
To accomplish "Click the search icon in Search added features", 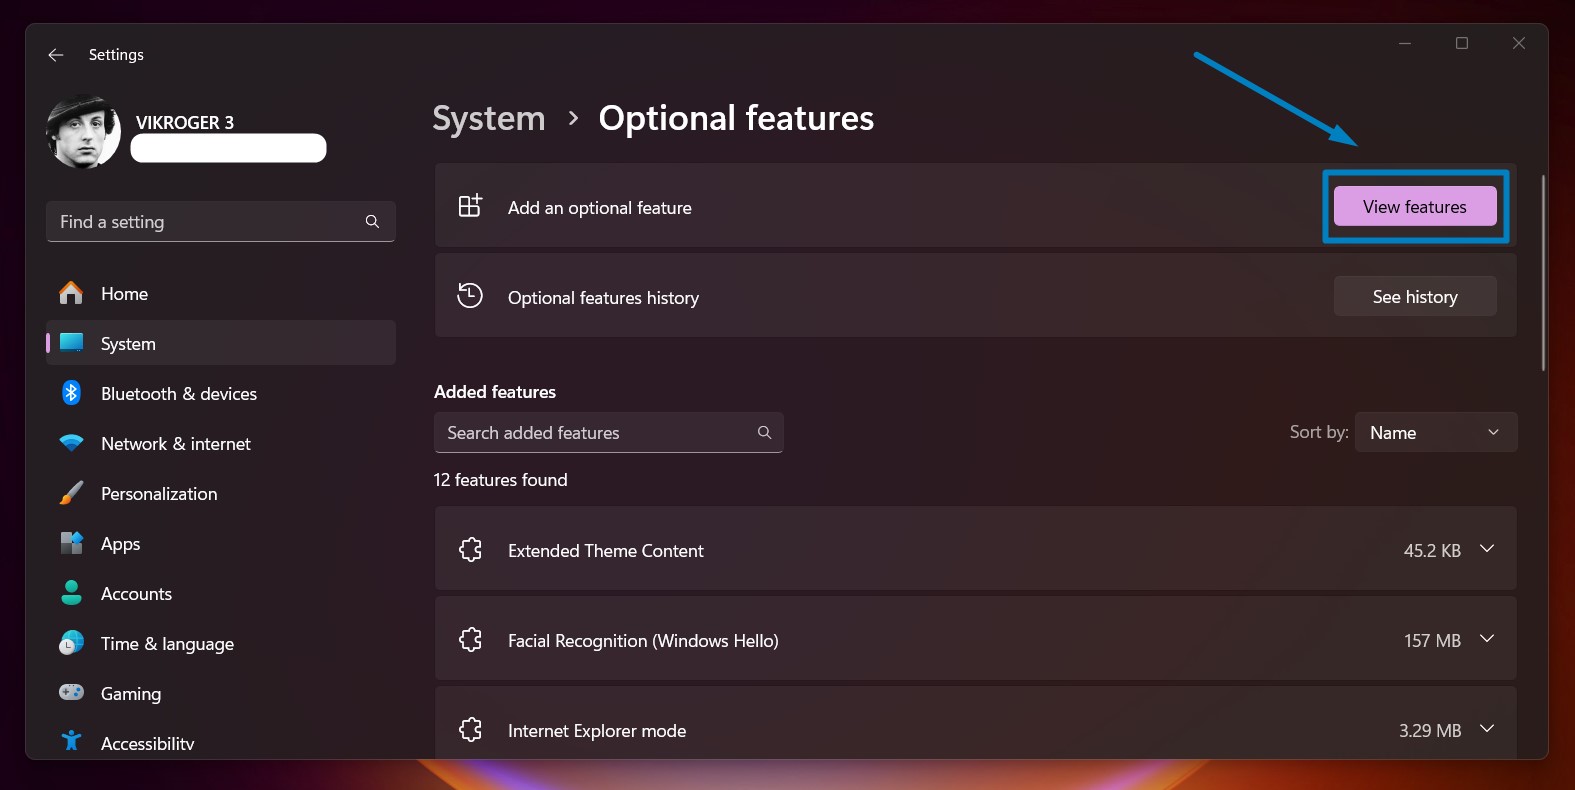I will coord(764,432).
